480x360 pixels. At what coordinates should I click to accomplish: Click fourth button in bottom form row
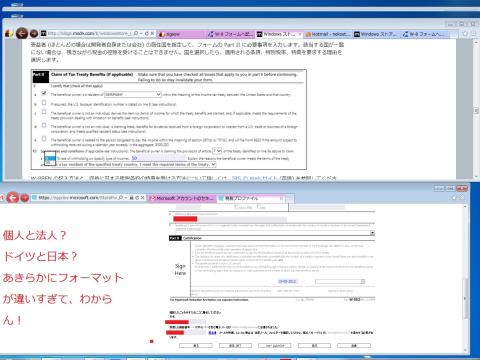click(314, 346)
